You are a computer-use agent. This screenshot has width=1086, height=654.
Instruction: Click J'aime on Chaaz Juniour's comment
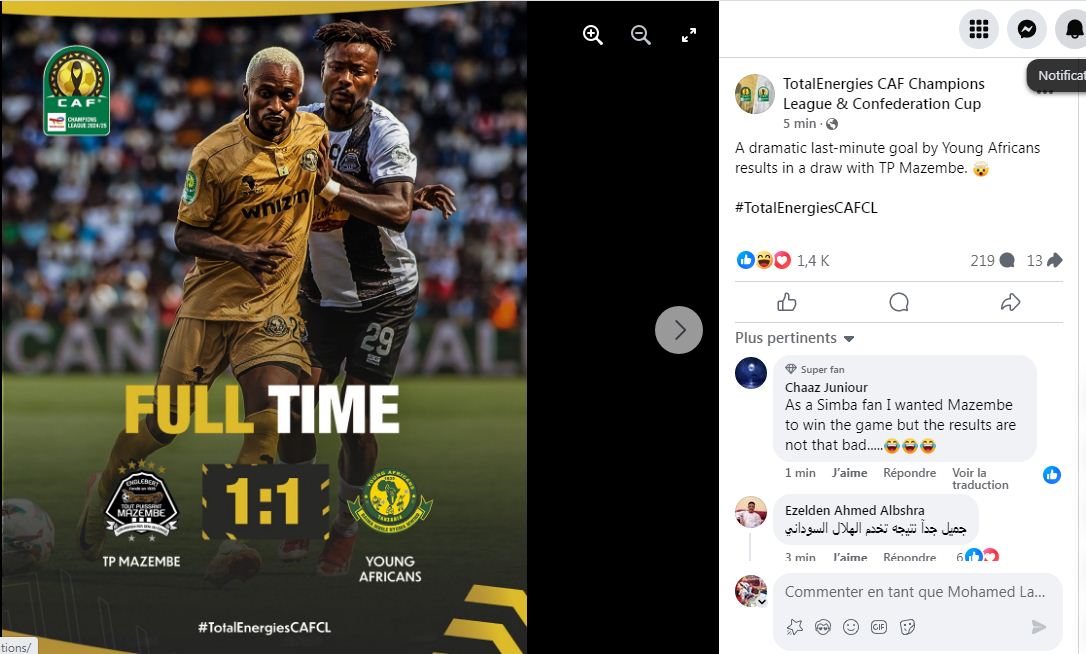click(849, 472)
